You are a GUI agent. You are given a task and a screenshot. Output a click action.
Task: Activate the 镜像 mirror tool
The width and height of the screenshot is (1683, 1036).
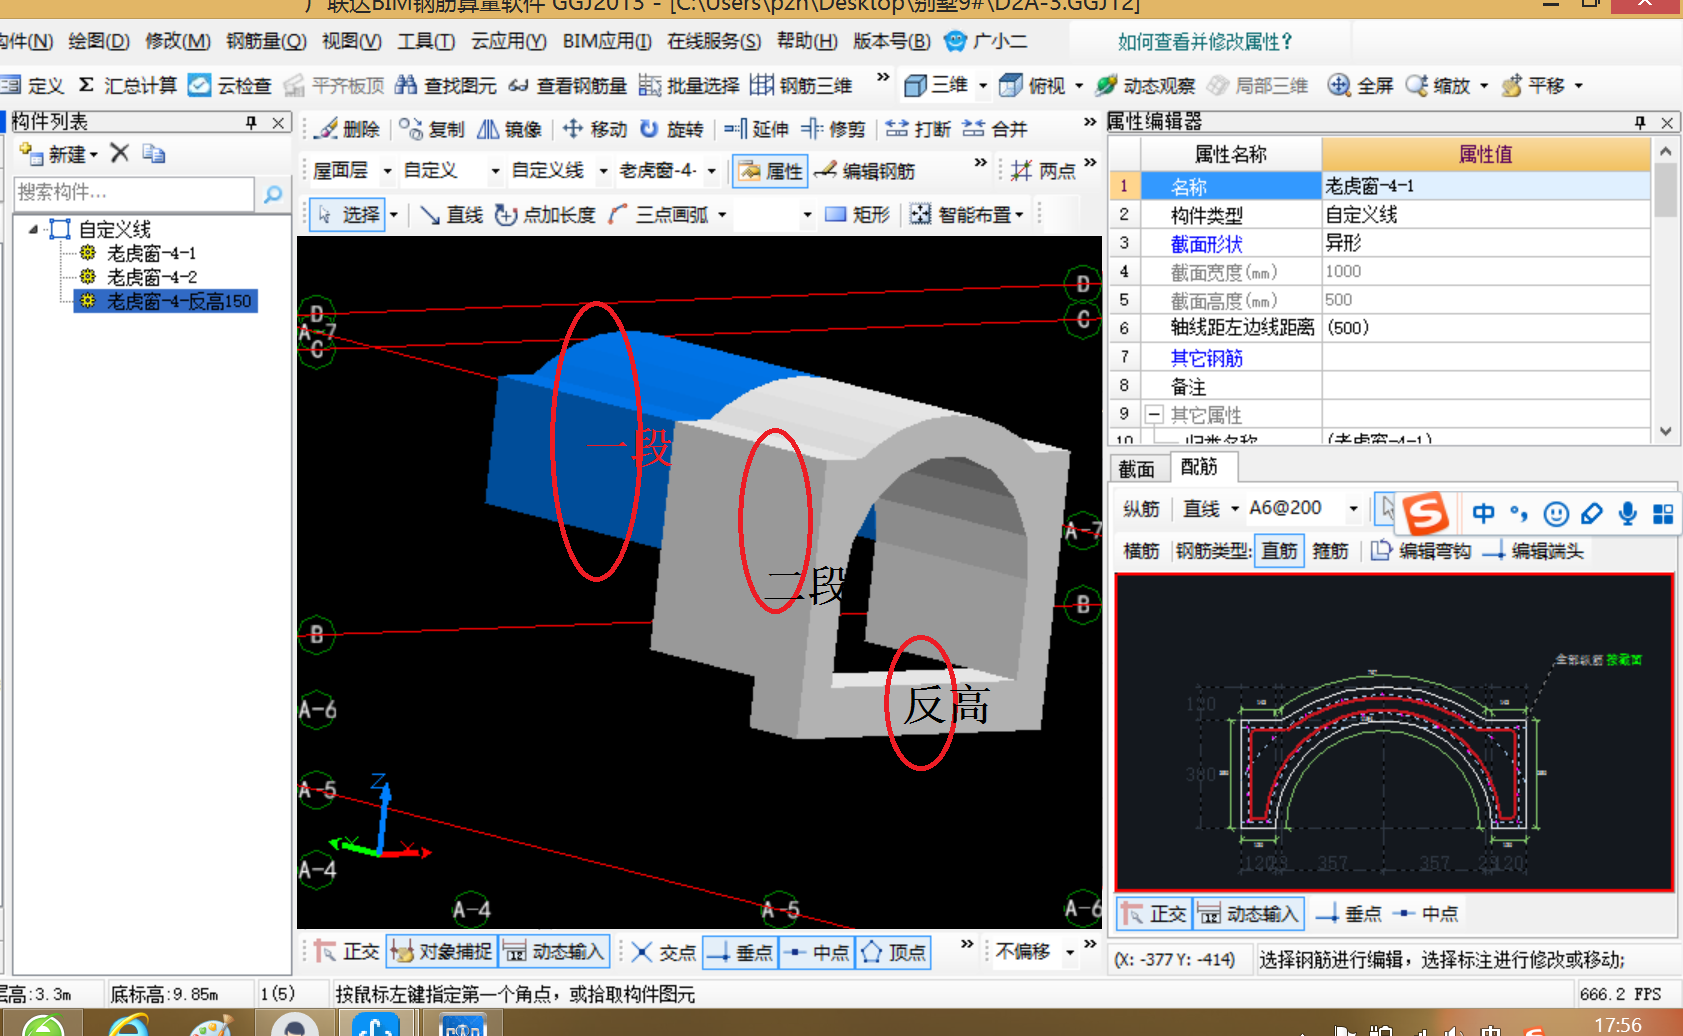pyautogui.click(x=509, y=129)
